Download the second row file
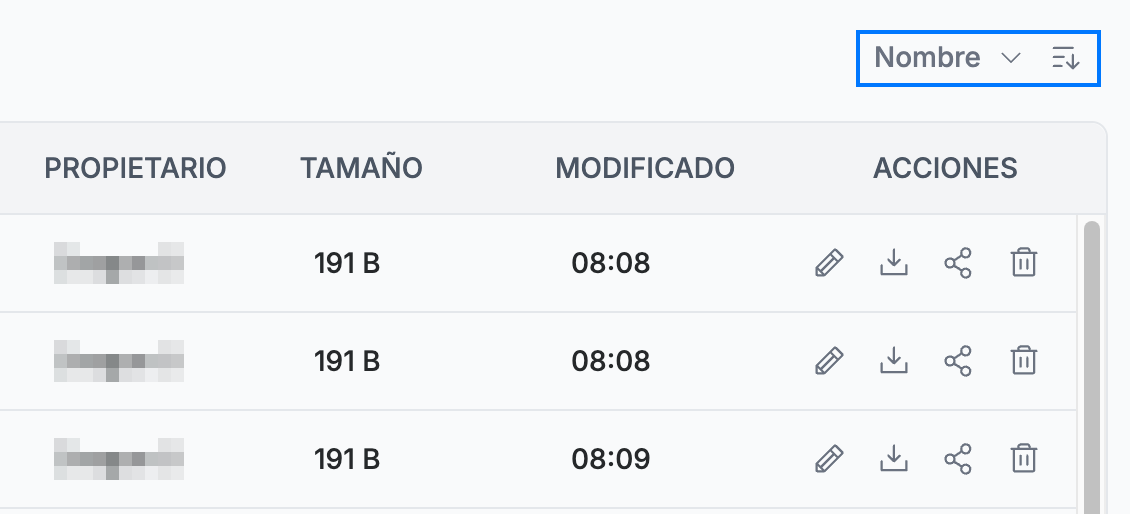This screenshot has width=1130, height=514. pyautogui.click(x=894, y=360)
